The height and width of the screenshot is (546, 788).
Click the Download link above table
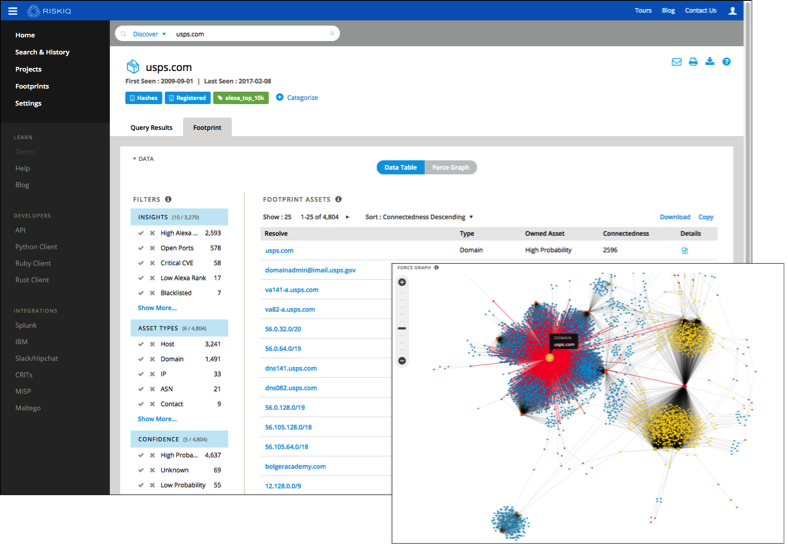point(675,217)
